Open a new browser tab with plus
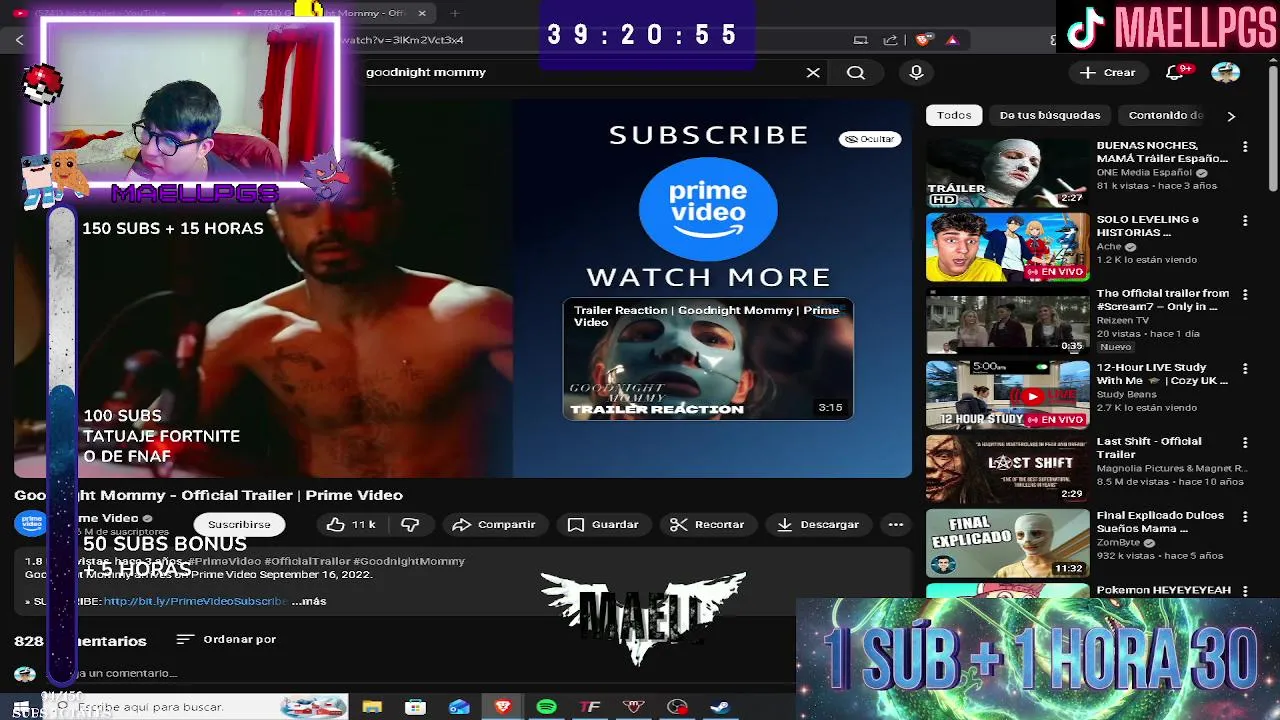The width and height of the screenshot is (1280, 720). [x=455, y=13]
